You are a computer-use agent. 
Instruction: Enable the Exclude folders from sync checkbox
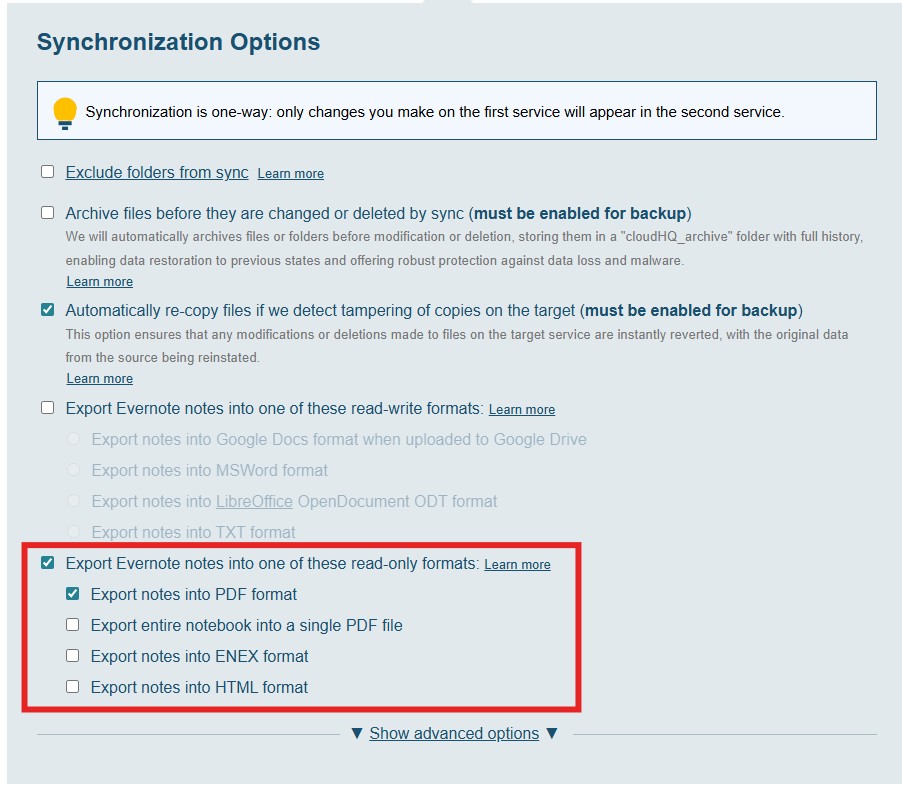tap(48, 172)
